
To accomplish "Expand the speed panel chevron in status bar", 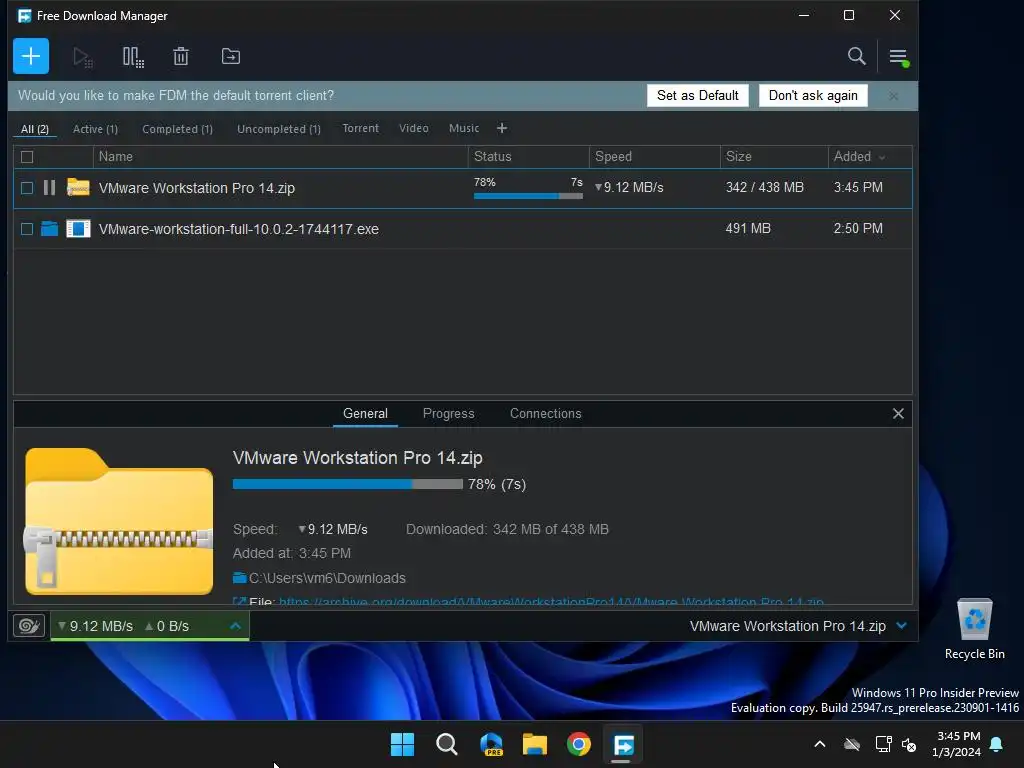I will 236,626.
